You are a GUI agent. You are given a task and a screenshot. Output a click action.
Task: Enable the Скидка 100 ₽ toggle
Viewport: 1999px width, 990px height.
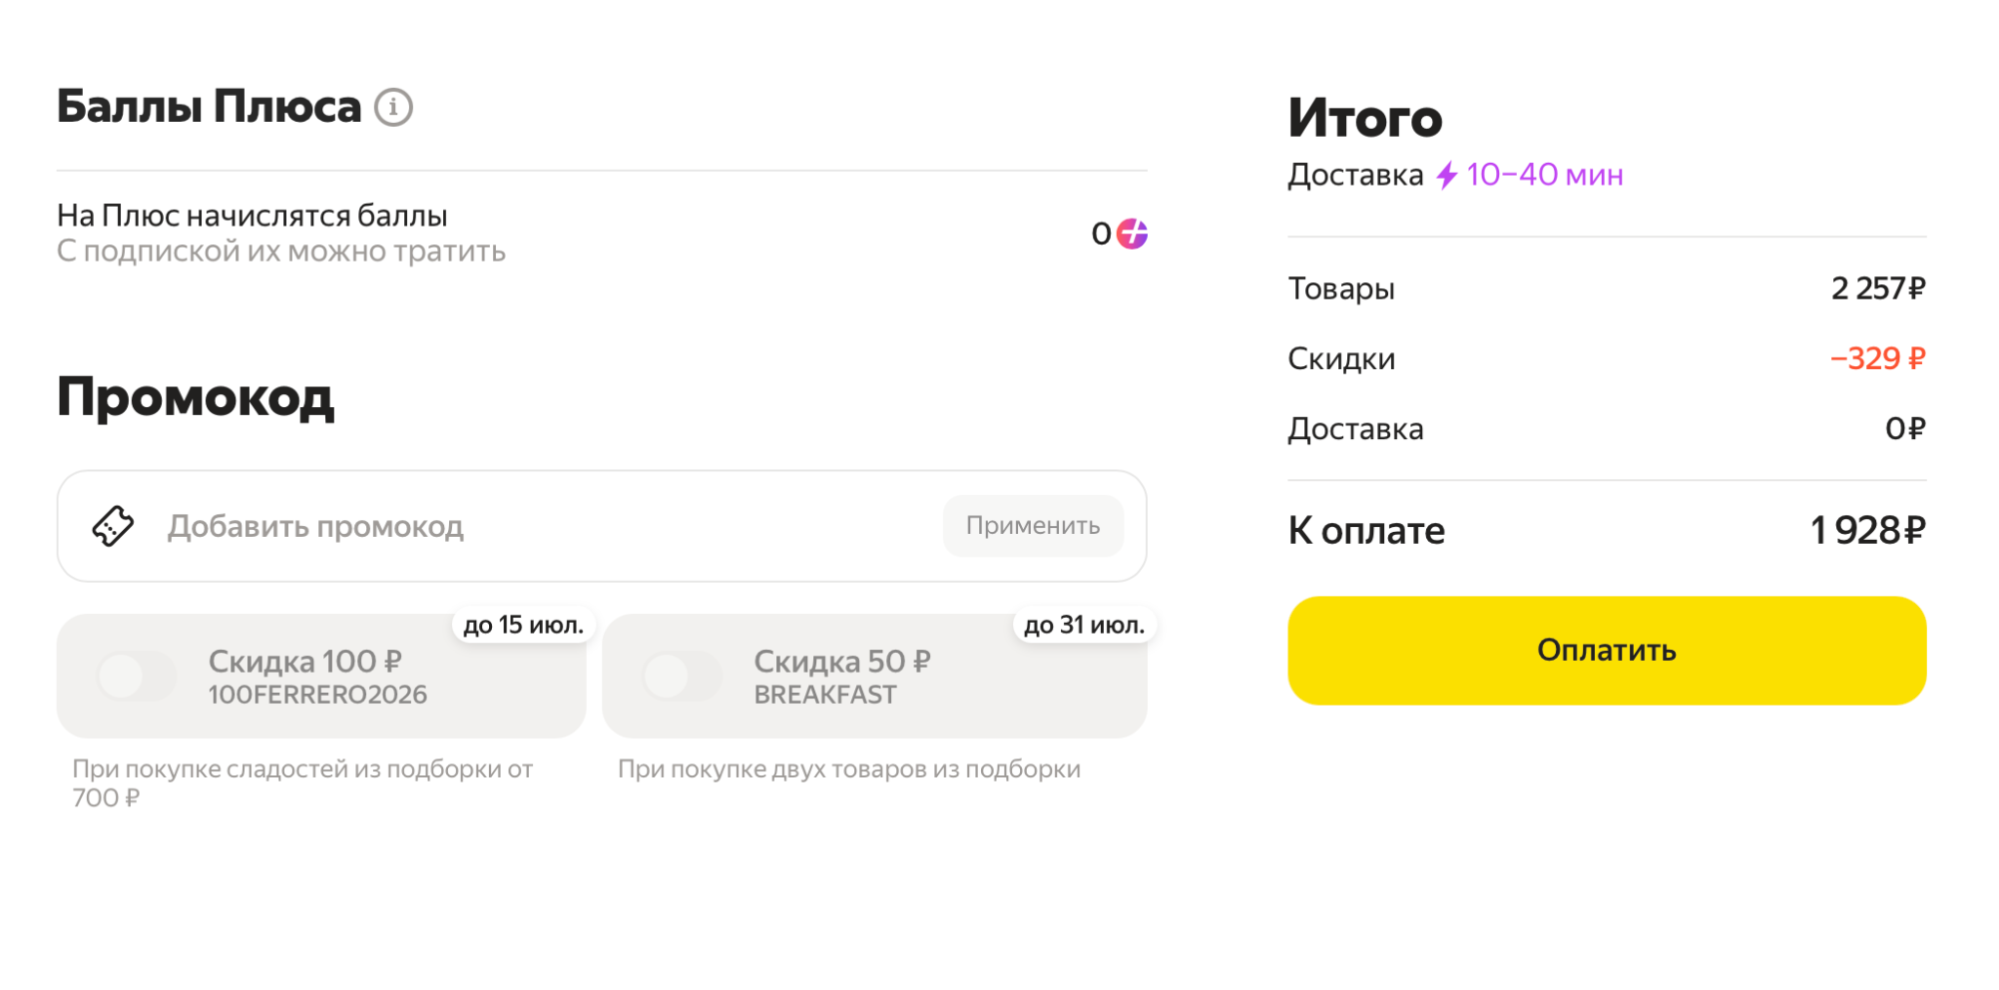click(x=137, y=676)
